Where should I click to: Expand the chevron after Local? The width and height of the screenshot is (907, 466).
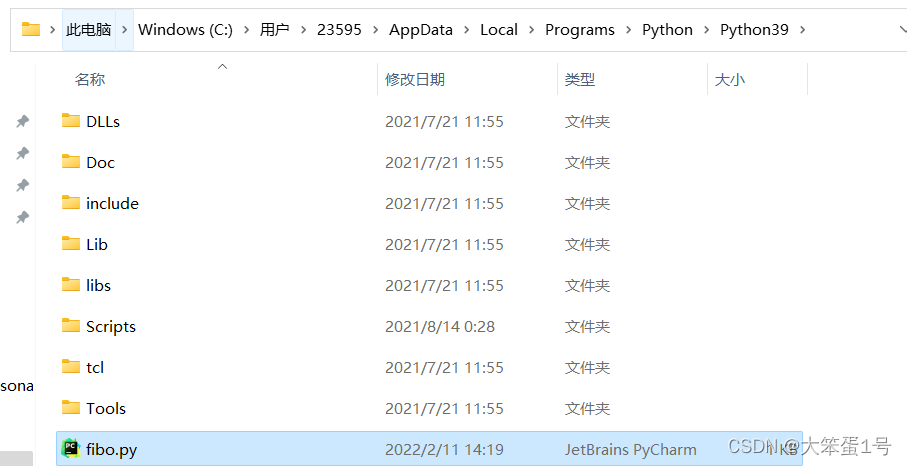(x=532, y=29)
